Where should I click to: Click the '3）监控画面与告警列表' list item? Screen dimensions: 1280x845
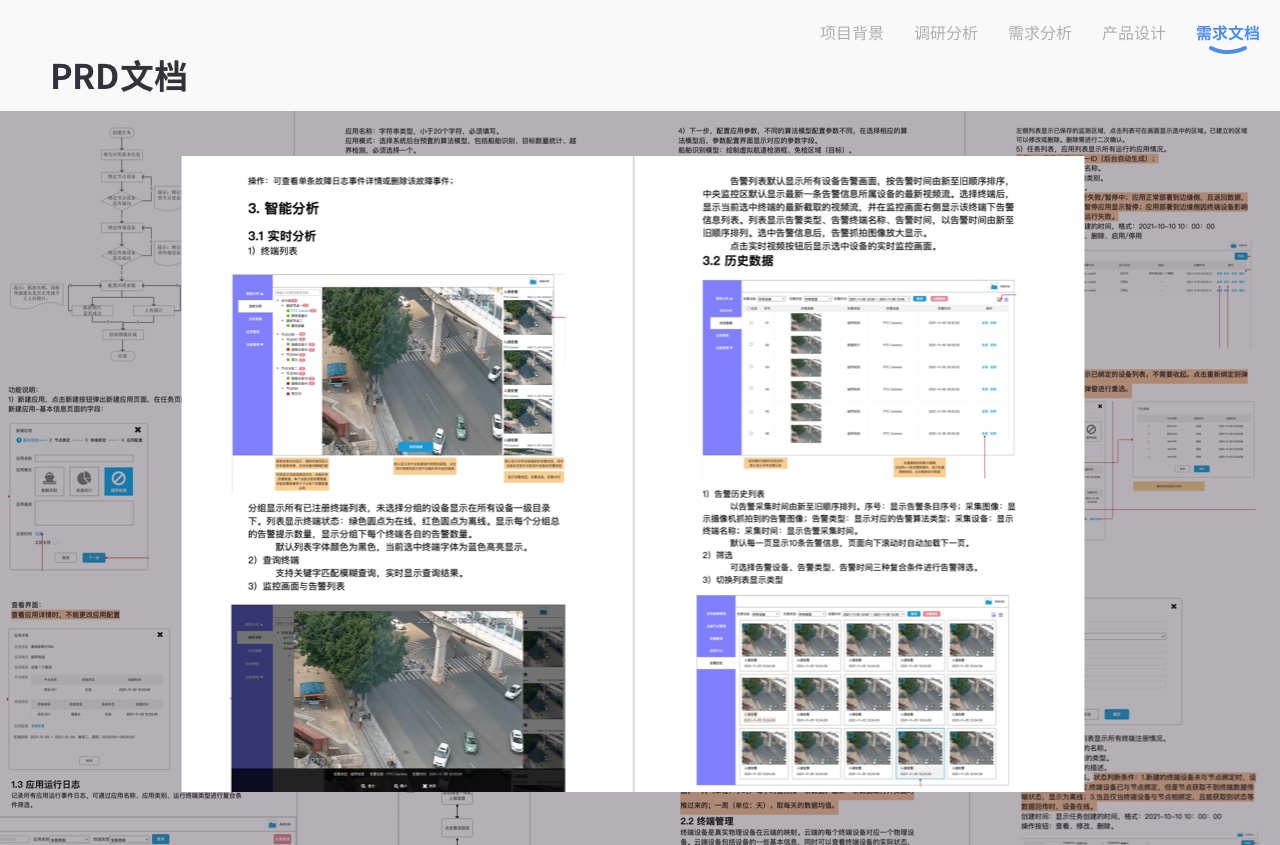coord(297,586)
